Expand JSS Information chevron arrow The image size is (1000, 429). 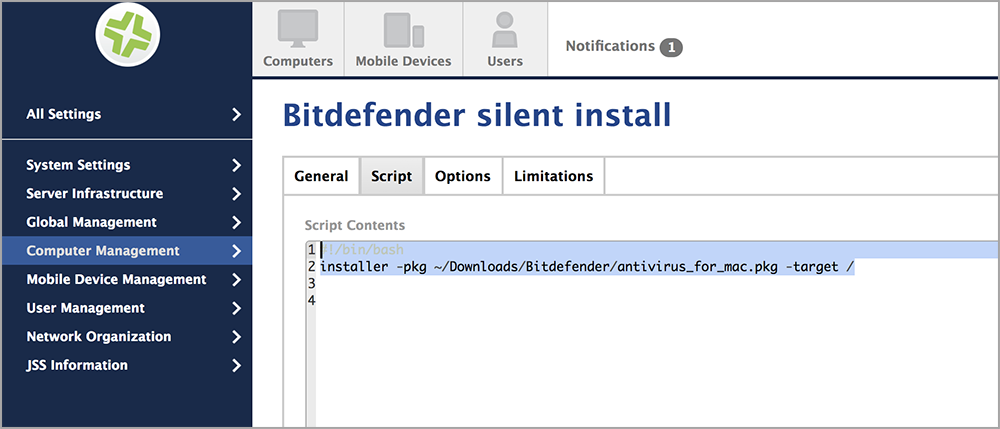237,365
